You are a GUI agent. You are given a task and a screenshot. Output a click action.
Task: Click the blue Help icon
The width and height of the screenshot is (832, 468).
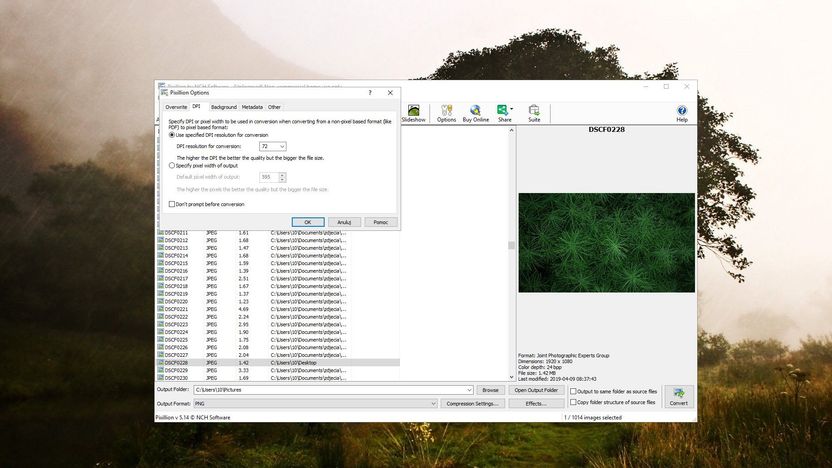(x=682, y=110)
